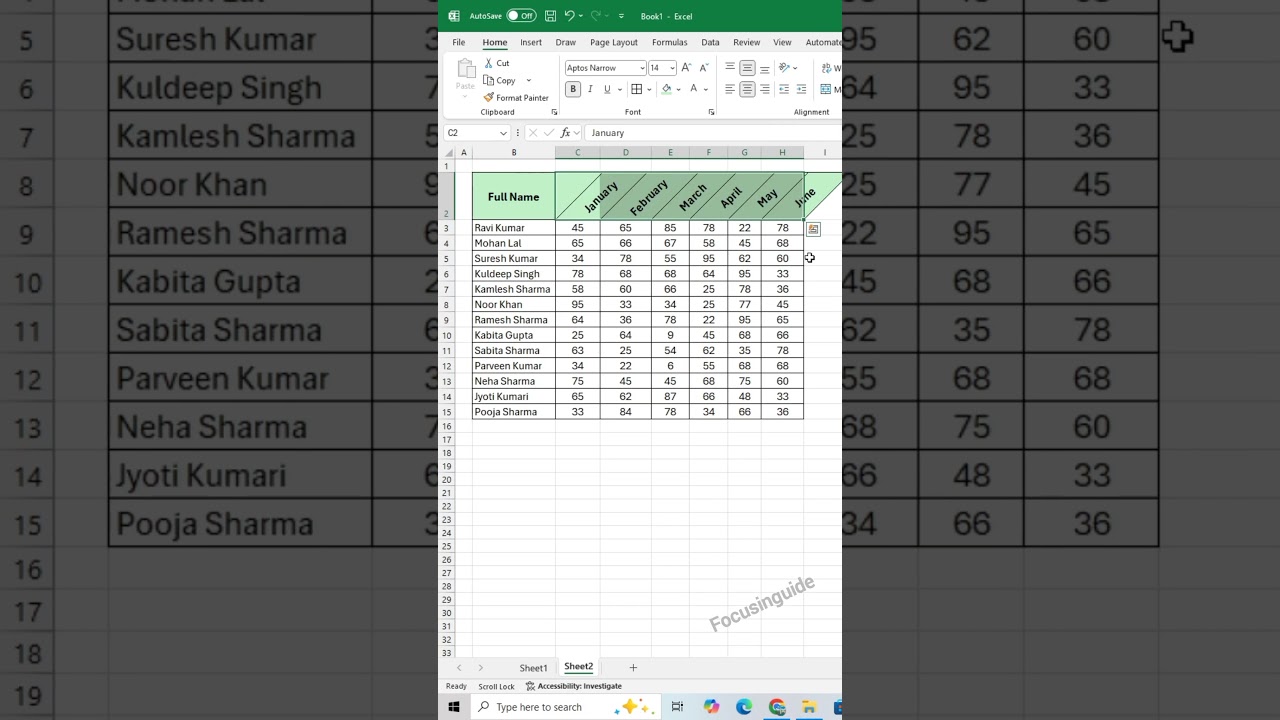1280x720 pixels.
Task: Click the Merge and Center icon
Action: click(826, 89)
